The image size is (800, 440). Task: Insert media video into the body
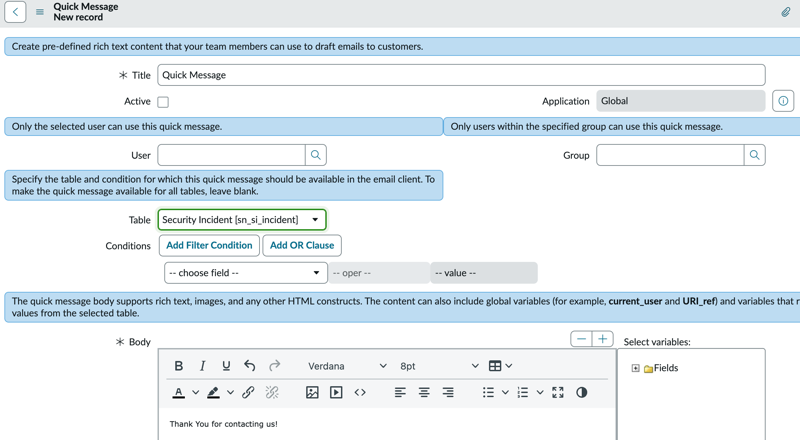336,393
